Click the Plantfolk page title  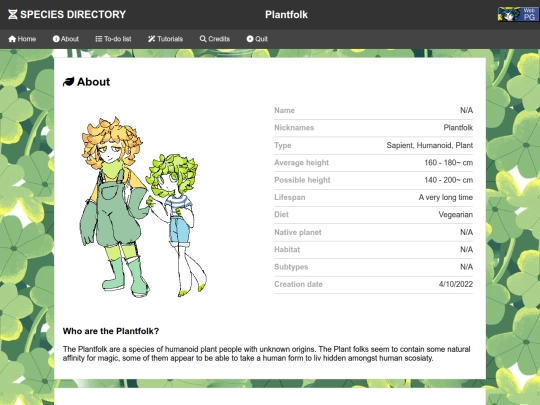click(x=287, y=15)
